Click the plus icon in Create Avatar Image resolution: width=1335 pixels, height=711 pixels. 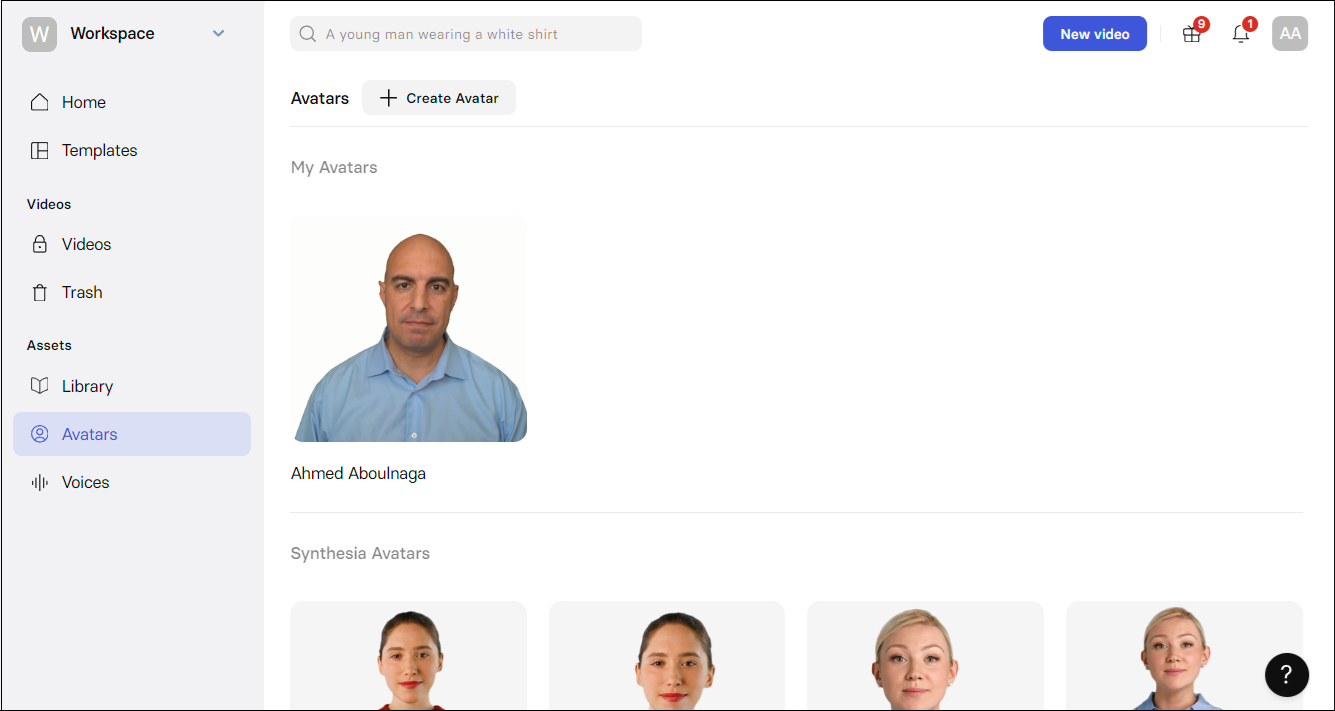point(389,98)
